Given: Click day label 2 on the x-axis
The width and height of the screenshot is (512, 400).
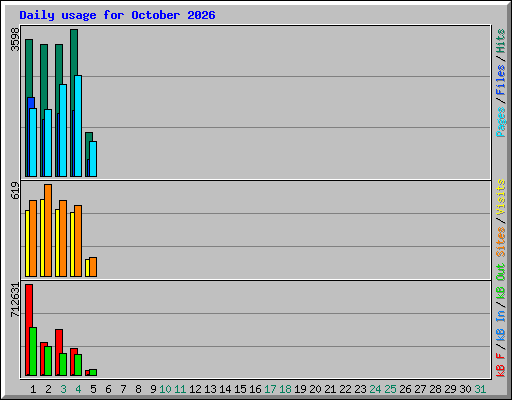Looking at the screenshot, I should [48, 389].
